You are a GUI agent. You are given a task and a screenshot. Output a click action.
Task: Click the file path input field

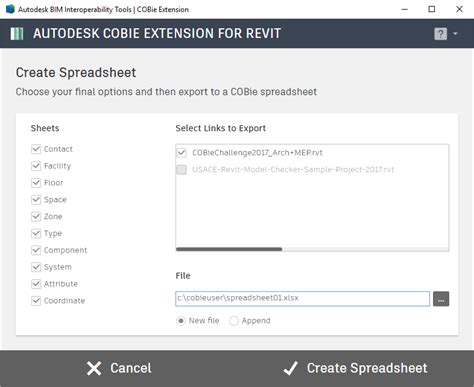(302, 298)
